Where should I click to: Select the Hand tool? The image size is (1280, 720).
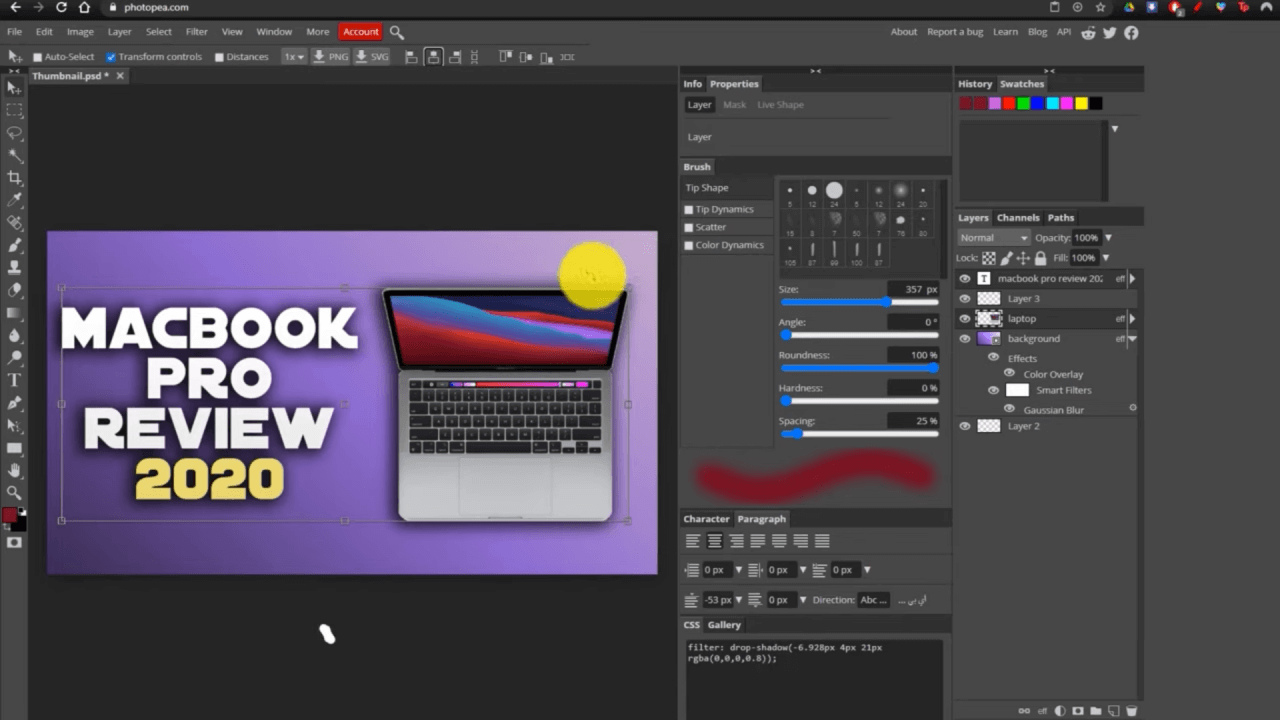(x=15, y=470)
